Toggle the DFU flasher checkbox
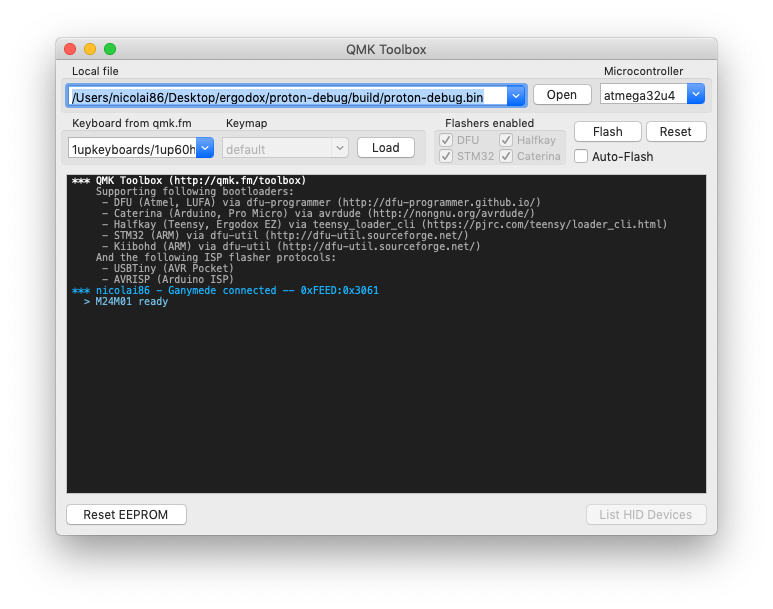This screenshot has width=773, height=609. click(x=446, y=140)
